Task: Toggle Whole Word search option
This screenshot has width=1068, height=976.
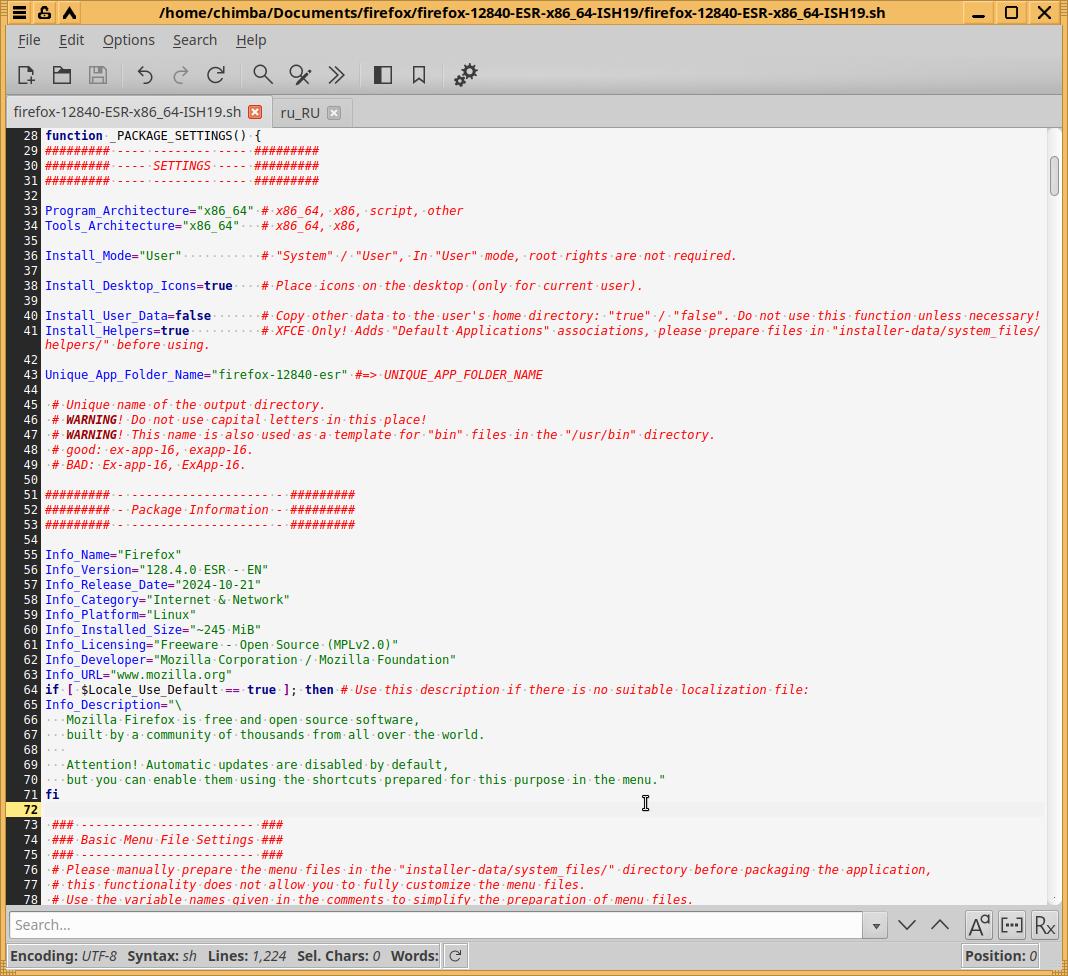Action: (1011, 925)
